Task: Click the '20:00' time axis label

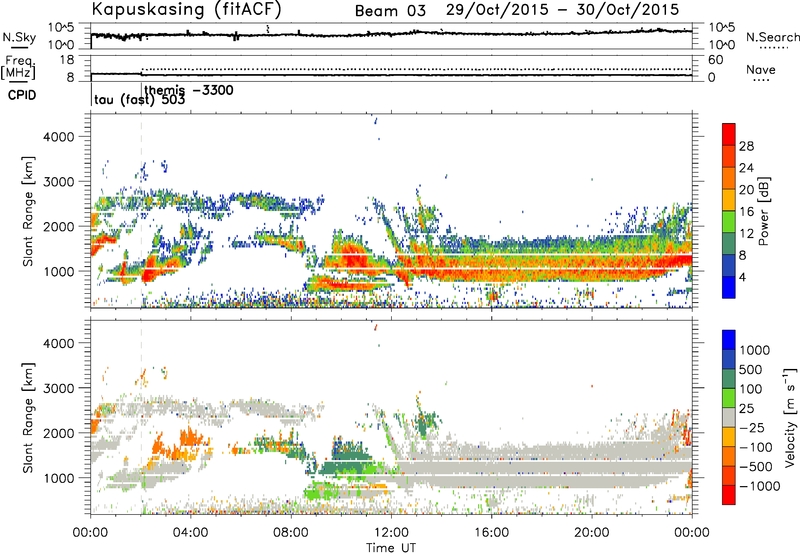Action: click(592, 532)
